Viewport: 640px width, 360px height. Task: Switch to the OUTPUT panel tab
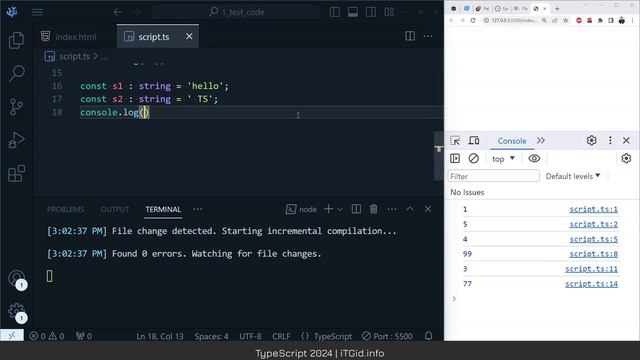click(x=115, y=209)
